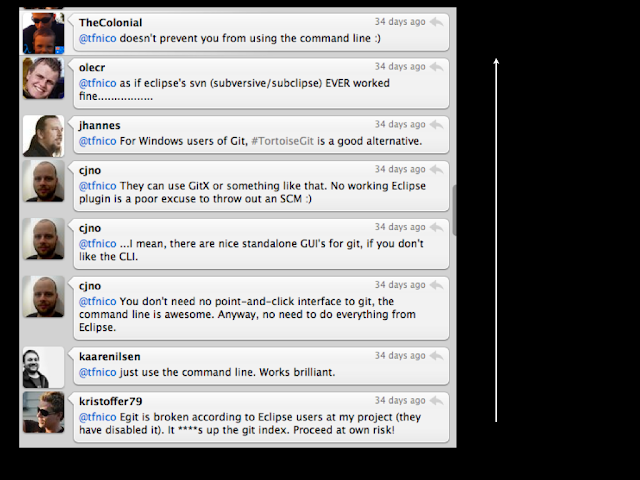Click @tfnico mention in TheColonial's tweet
This screenshot has height=480, width=640.
97,38
